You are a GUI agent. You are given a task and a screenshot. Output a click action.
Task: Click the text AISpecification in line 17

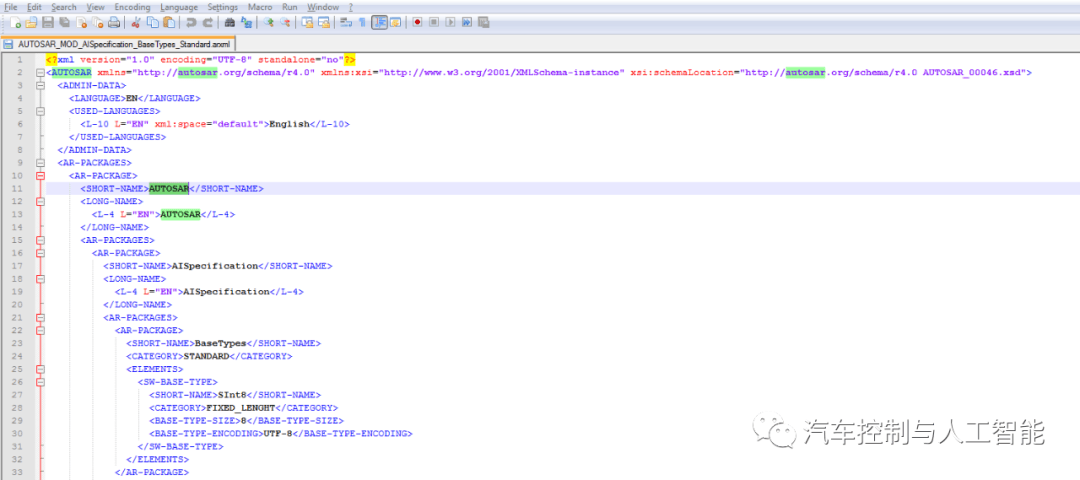click(215, 266)
